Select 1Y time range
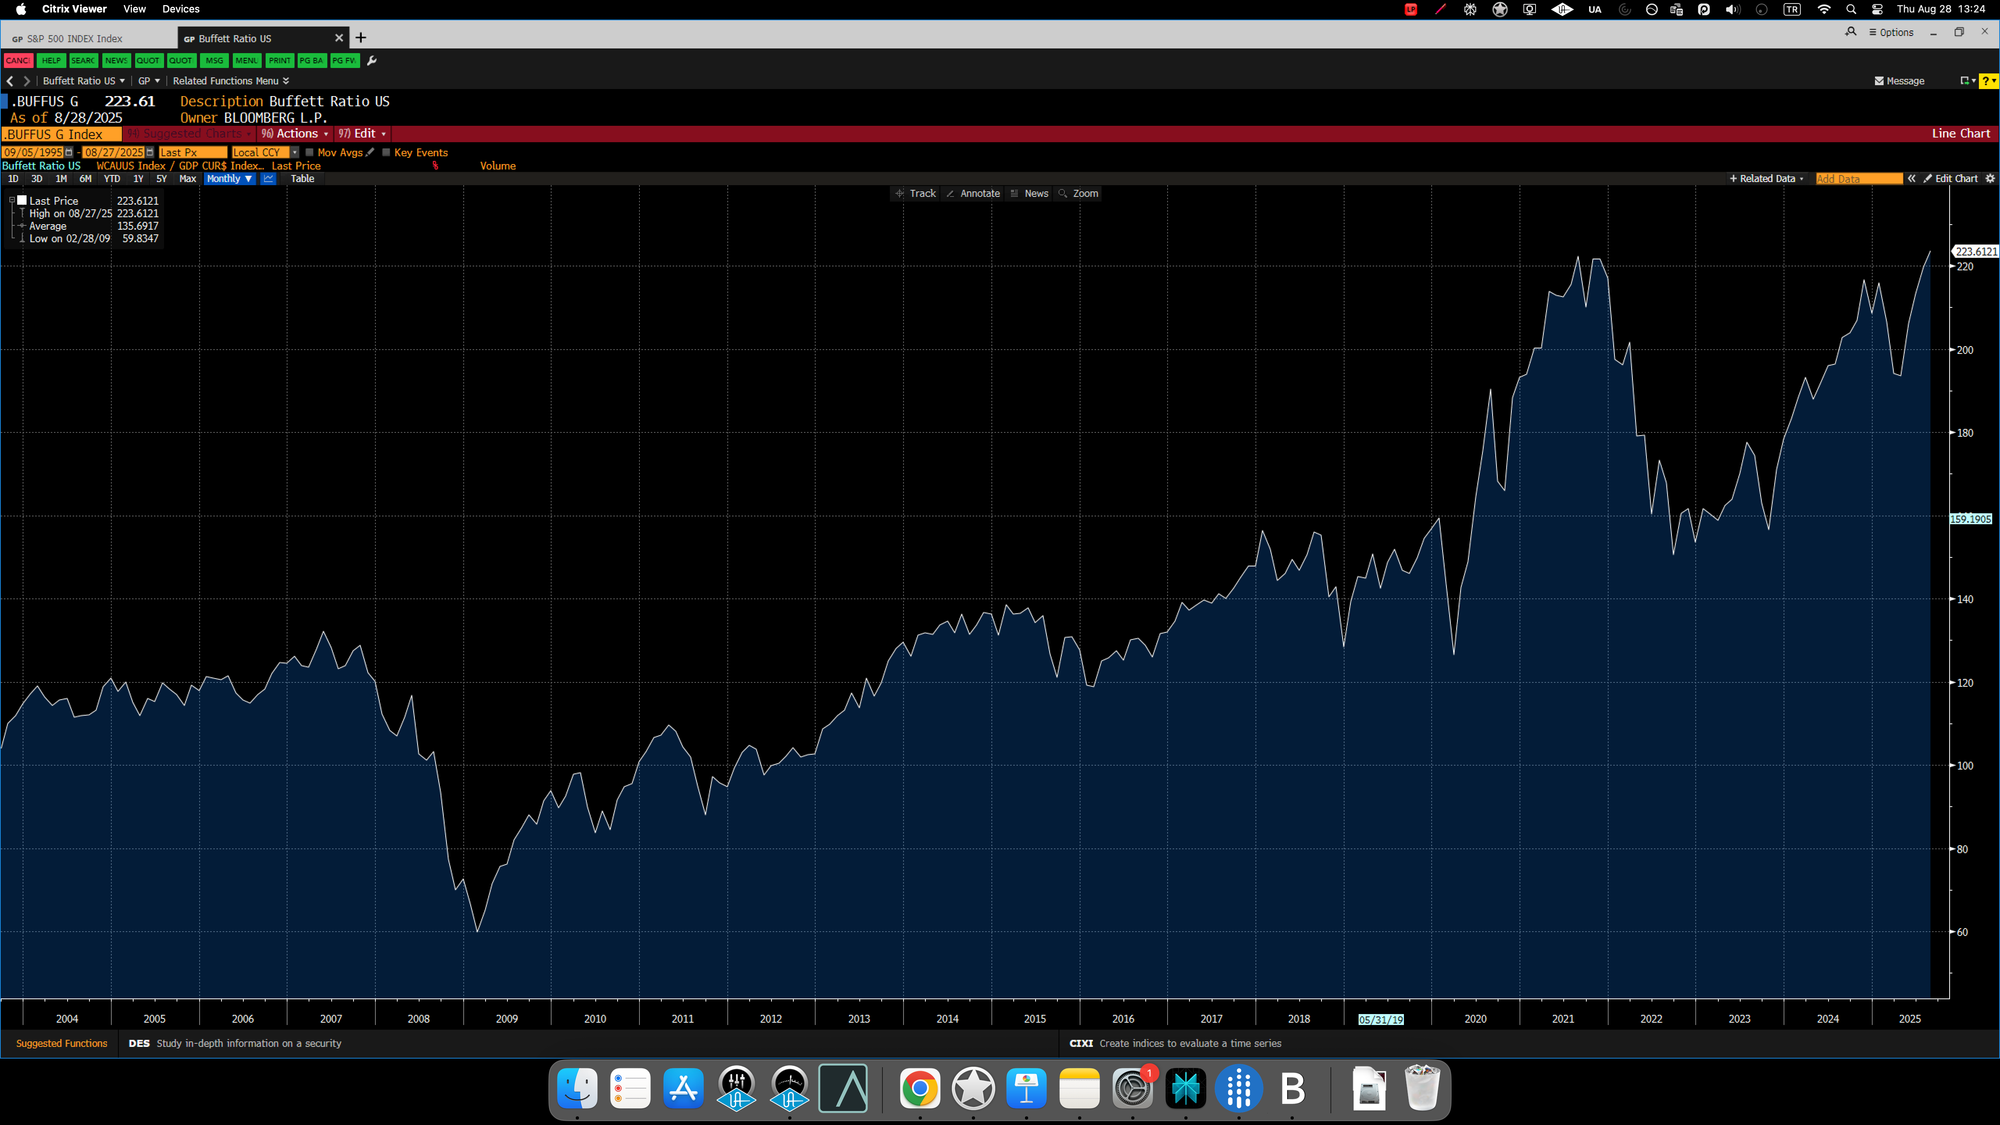The height and width of the screenshot is (1125, 2000). (x=138, y=179)
